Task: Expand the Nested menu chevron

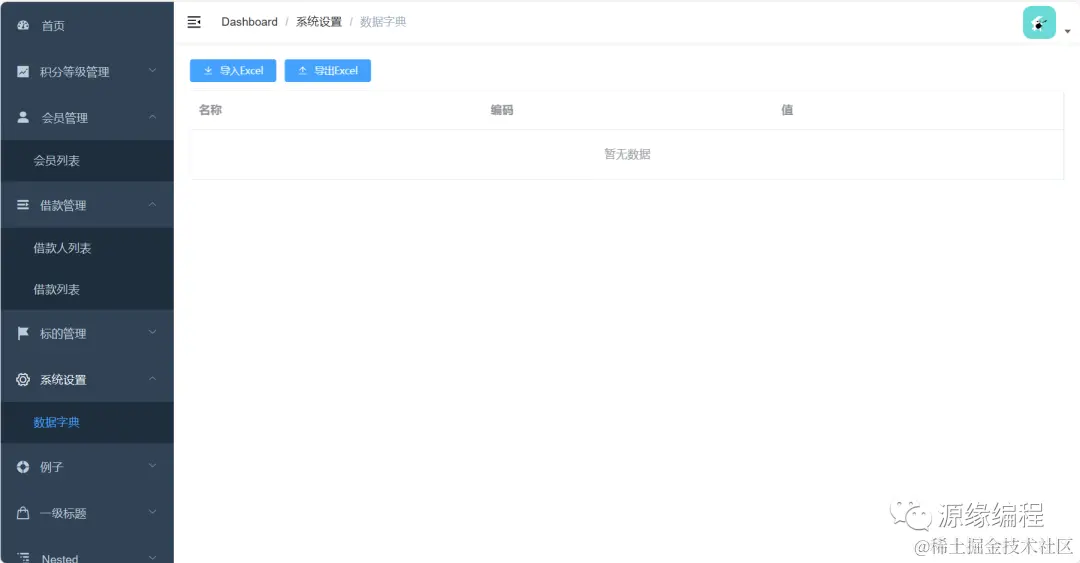Action: [x=152, y=557]
